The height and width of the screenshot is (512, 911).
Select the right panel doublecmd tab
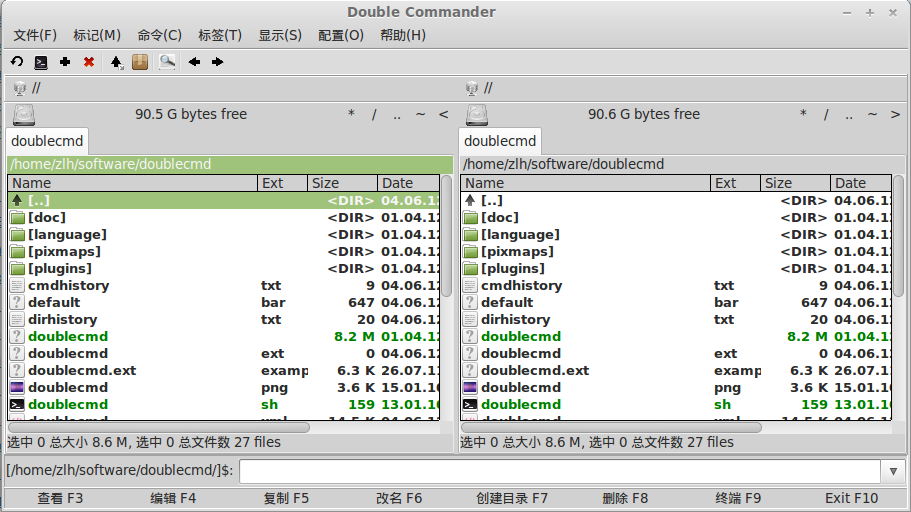point(500,141)
